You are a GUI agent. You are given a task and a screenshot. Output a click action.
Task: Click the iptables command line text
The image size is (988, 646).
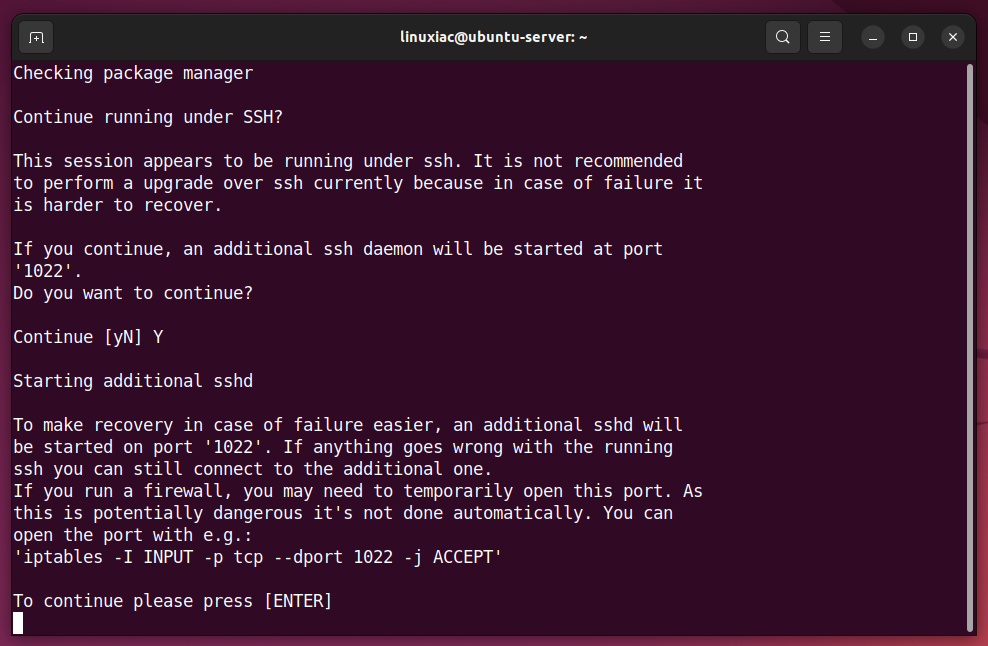257,557
